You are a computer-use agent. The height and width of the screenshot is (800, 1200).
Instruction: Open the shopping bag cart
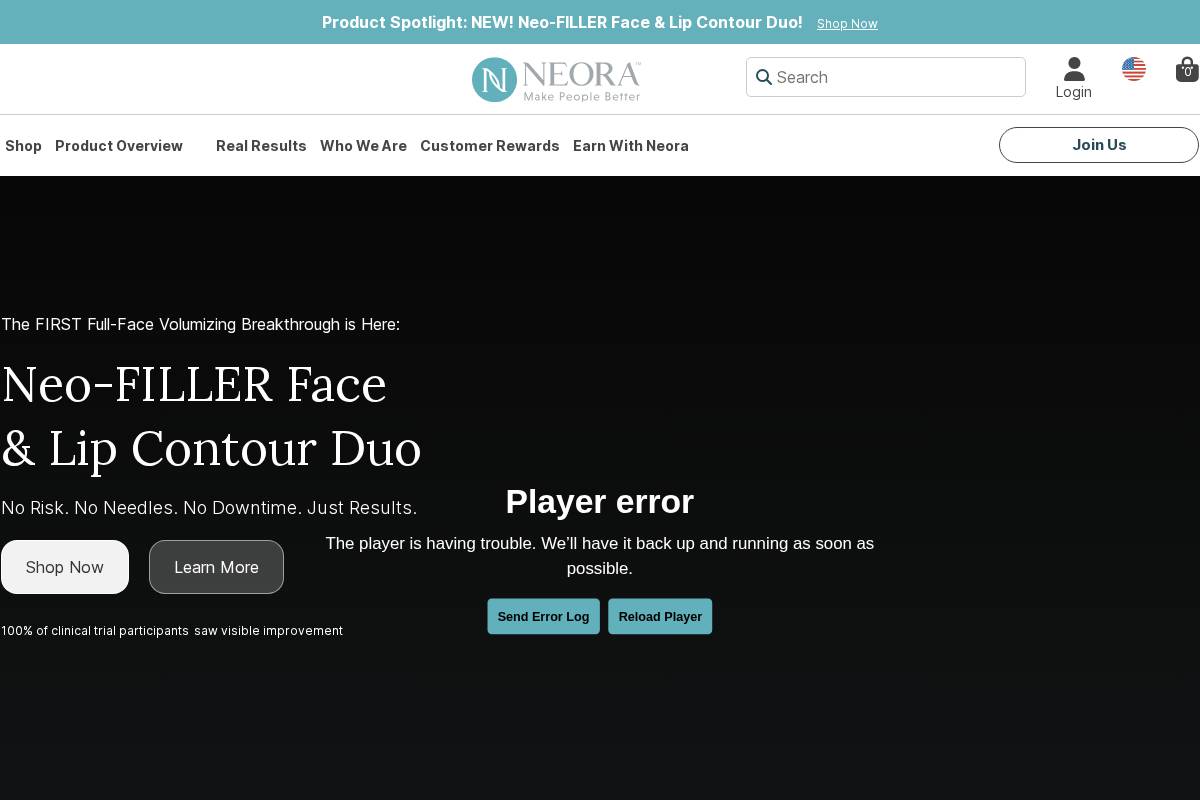click(x=1187, y=69)
